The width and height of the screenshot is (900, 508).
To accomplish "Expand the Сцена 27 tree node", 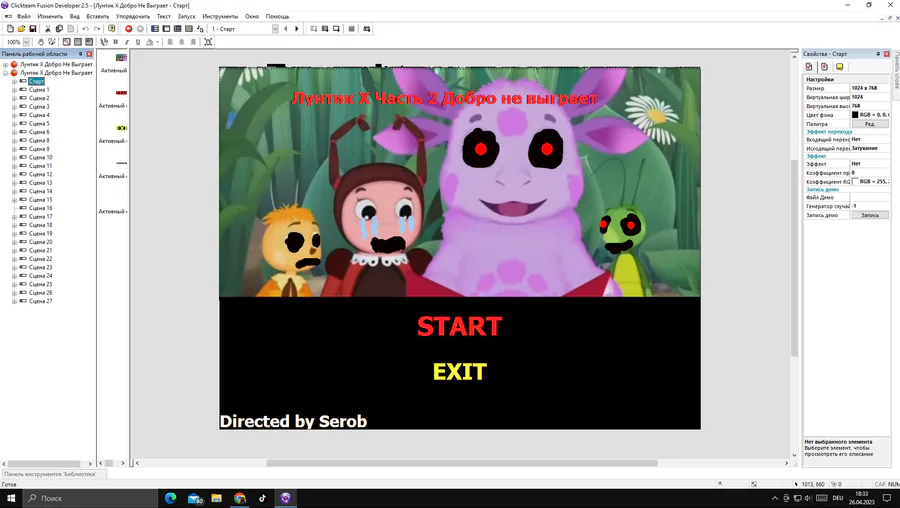I will click(14, 301).
